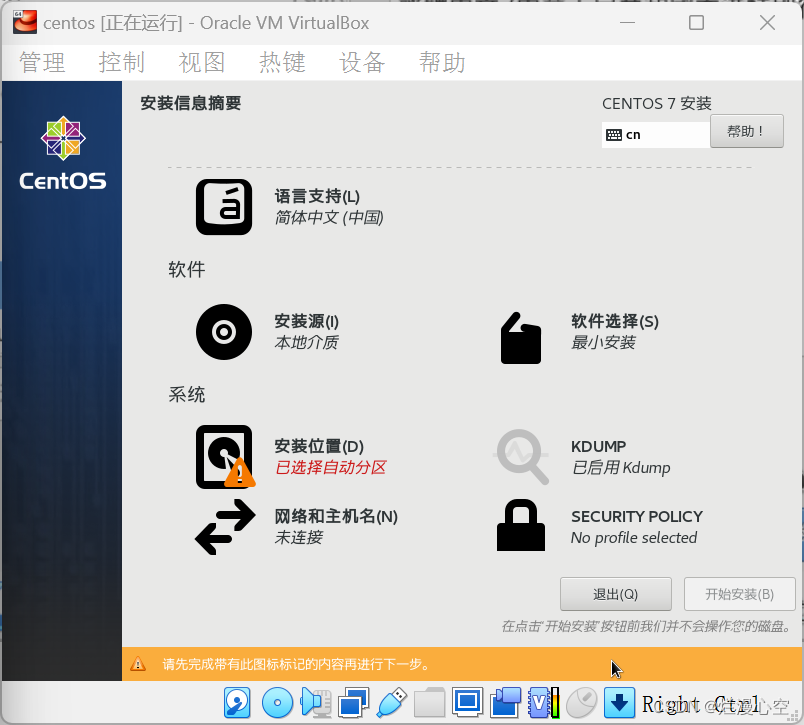Click the cn keyboard layout field
This screenshot has height=725, width=804.
pyautogui.click(x=656, y=135)
